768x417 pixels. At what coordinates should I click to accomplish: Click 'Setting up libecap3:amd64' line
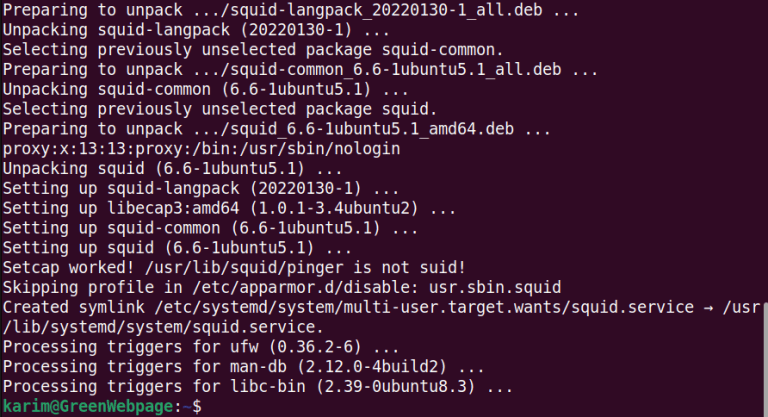(229, 208)
